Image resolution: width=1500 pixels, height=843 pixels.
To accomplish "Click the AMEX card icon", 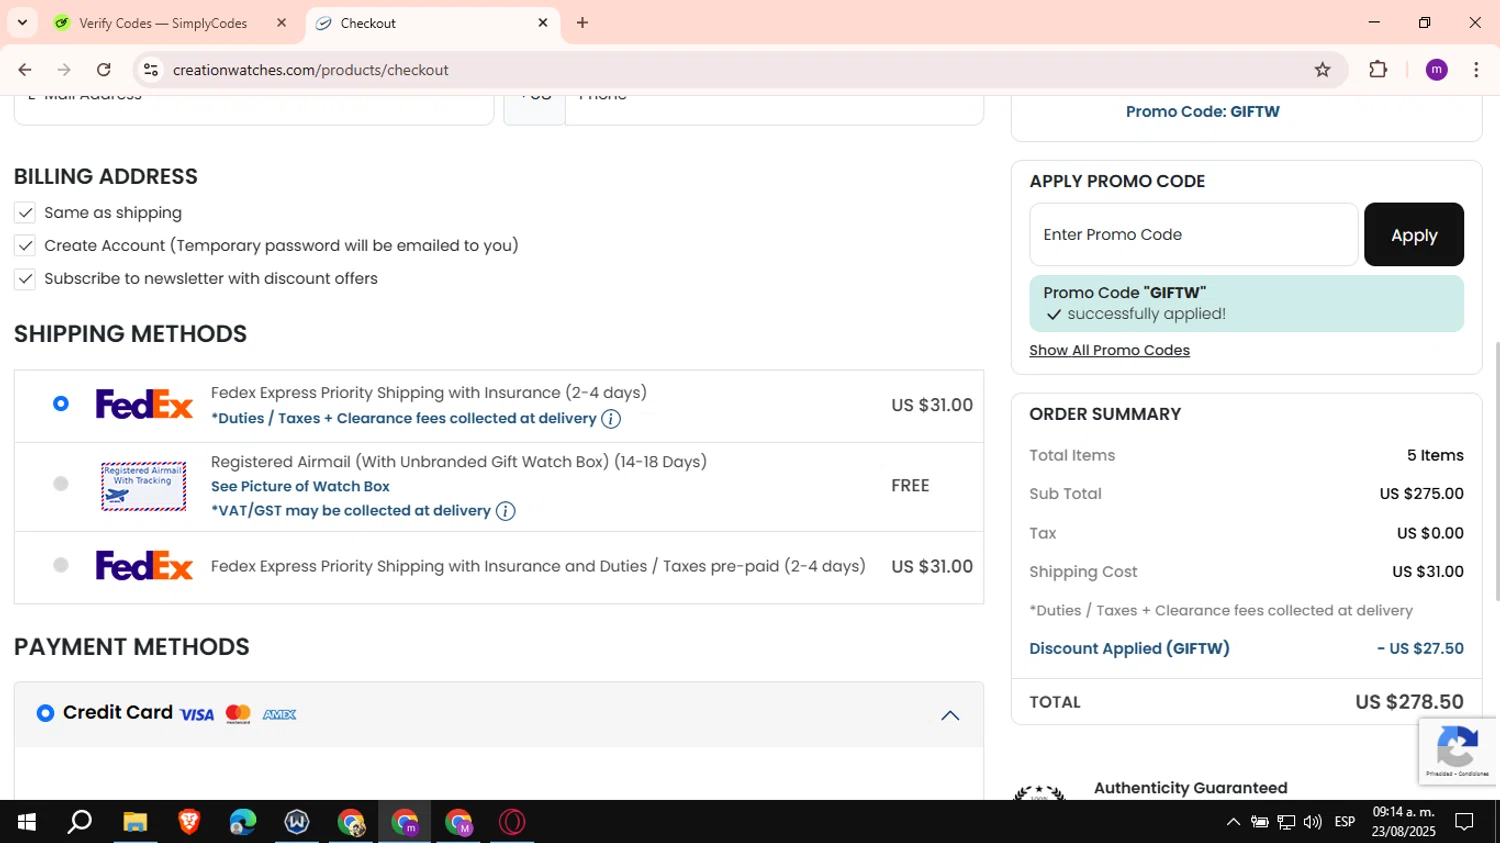I will tap(279, 714).
